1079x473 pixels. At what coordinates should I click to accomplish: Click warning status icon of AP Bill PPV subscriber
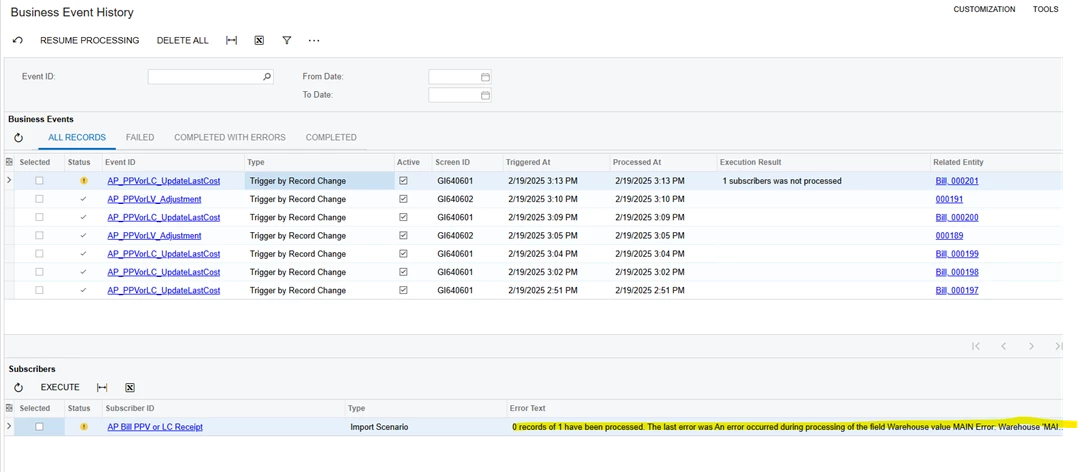click(x=84, y=427)
